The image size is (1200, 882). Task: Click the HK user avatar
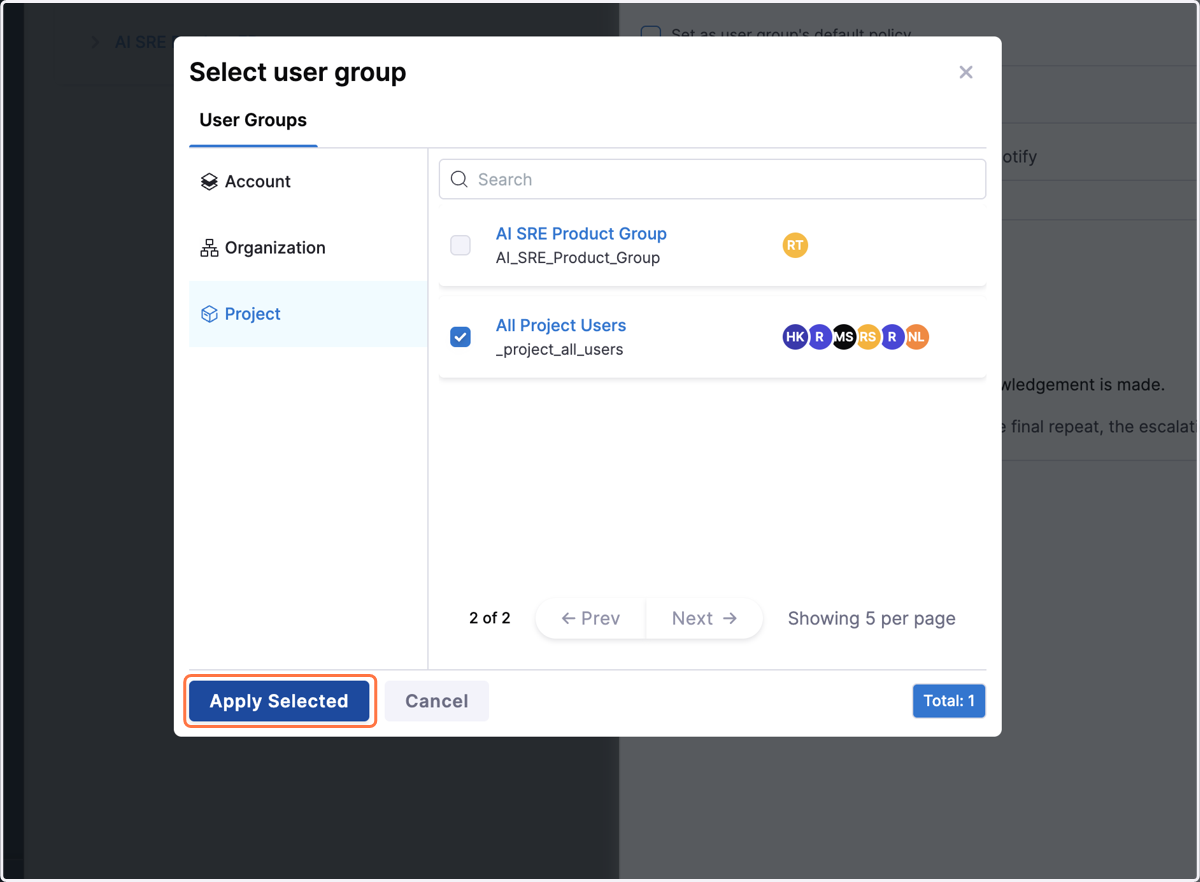795,337
